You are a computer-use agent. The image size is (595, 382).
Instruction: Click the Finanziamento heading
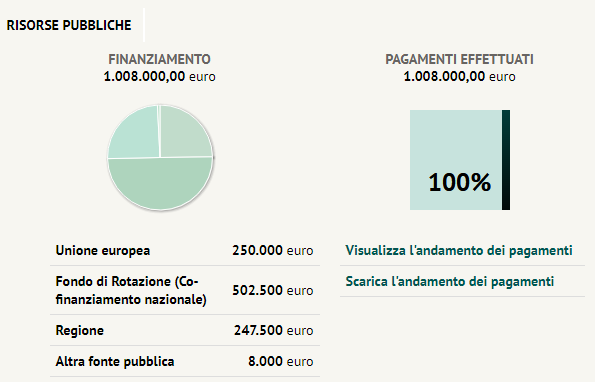coord(159,59)
